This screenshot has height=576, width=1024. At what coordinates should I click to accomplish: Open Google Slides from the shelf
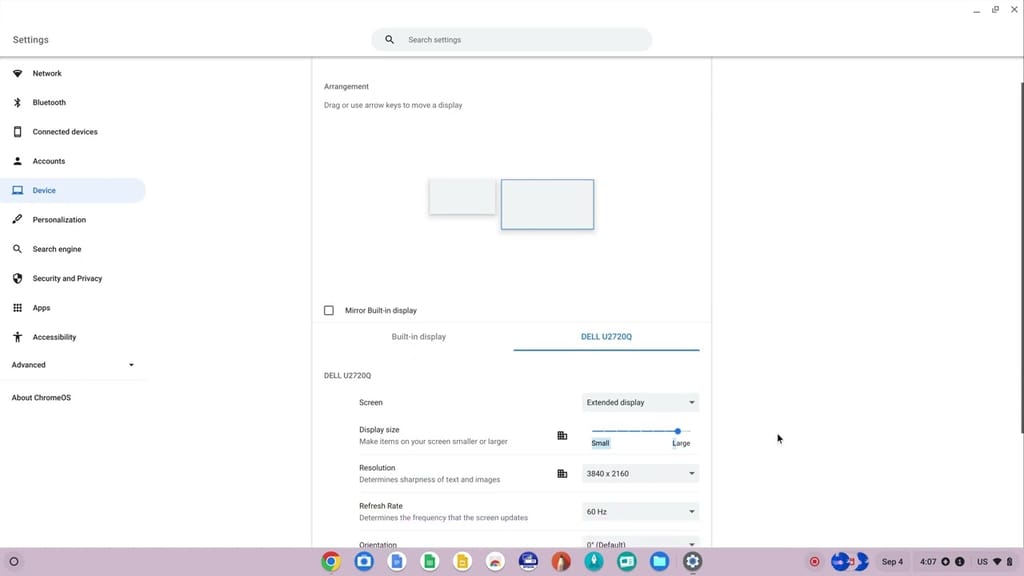pyautogui.click(x=462, y=562)
